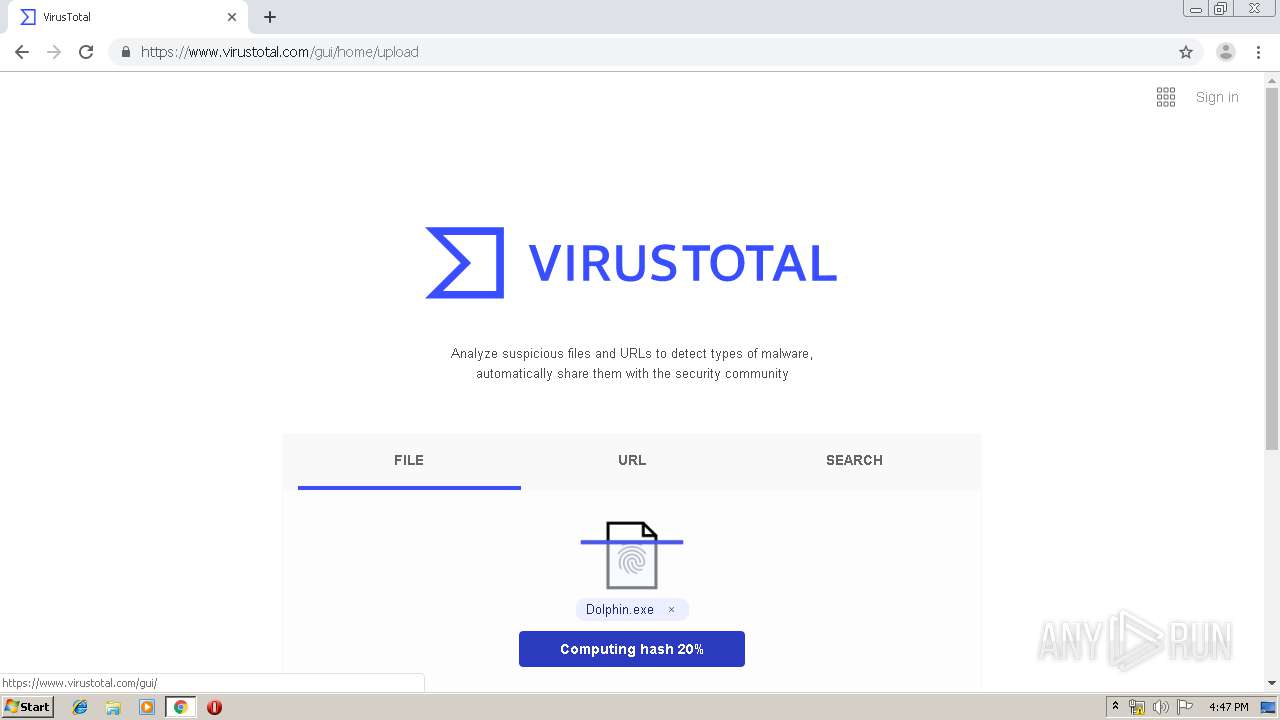Open the Windows Start menu
Screen dimensions: 1280x720
coord(28,707)
